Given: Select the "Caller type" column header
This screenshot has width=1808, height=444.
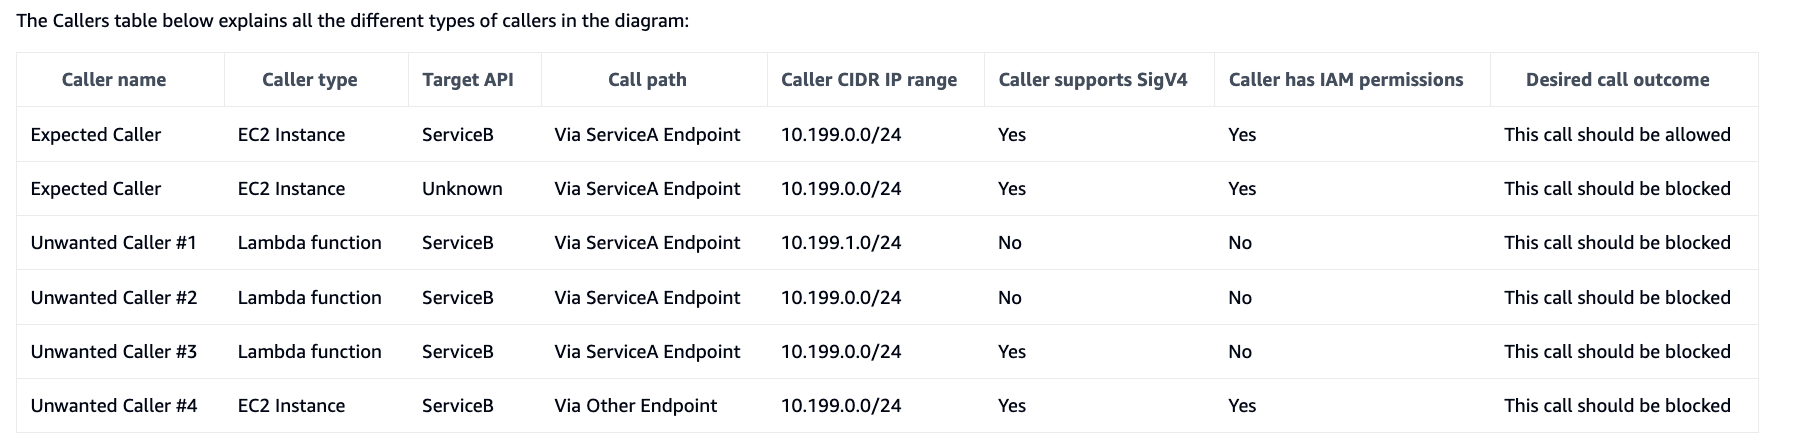Looking at the screenshot, I should pos(309,80).
